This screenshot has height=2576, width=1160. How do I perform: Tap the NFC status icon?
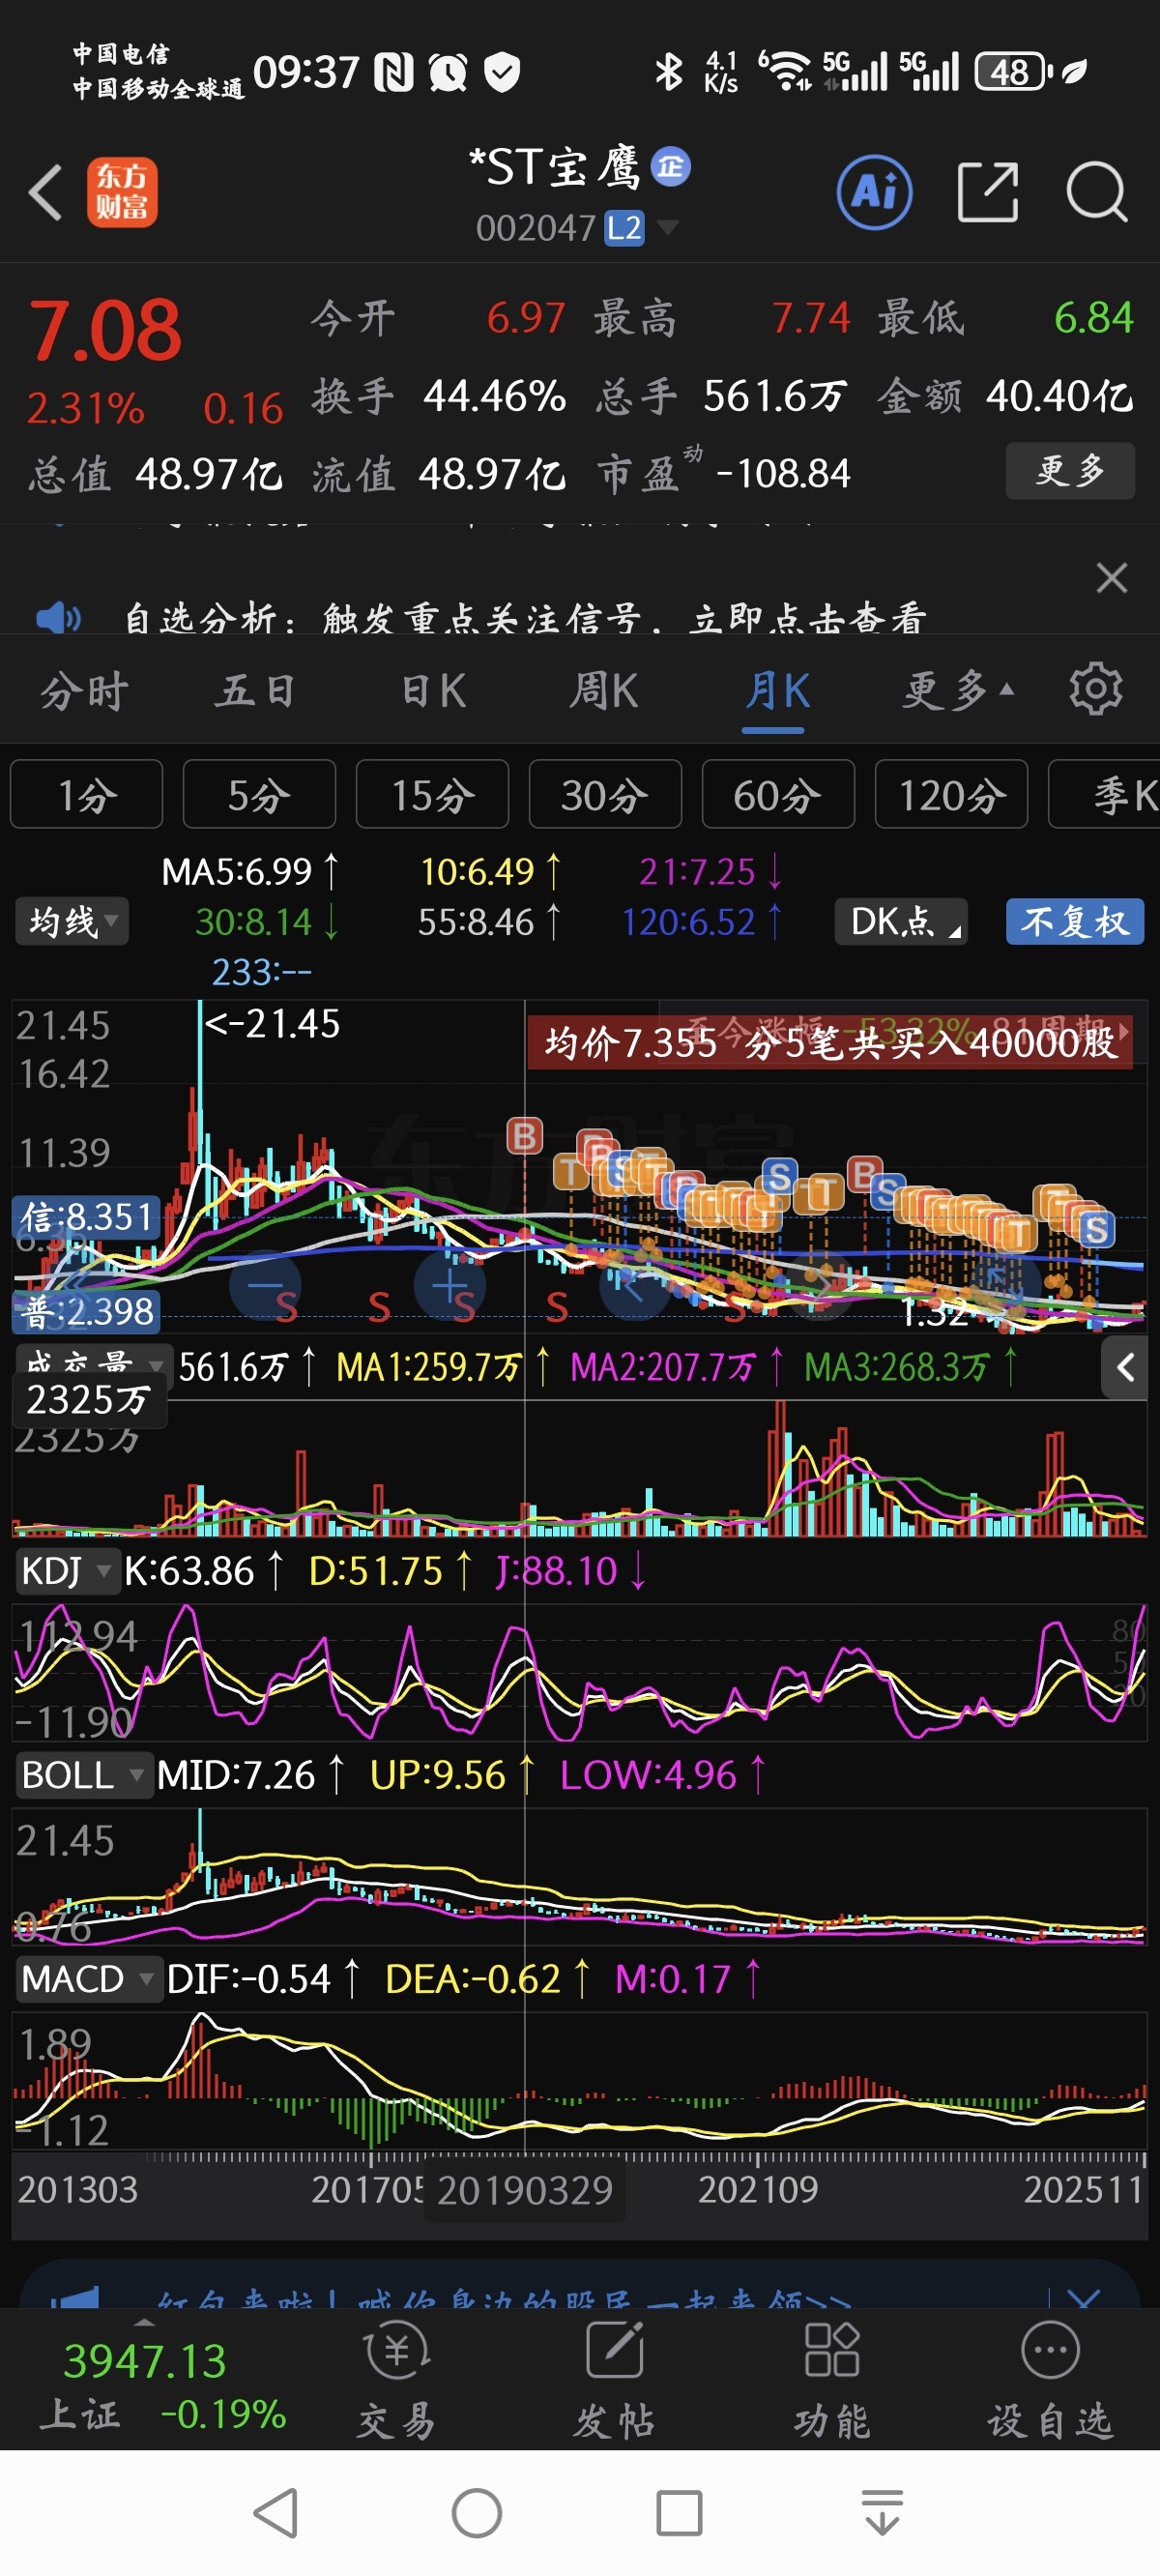[394, 72]
